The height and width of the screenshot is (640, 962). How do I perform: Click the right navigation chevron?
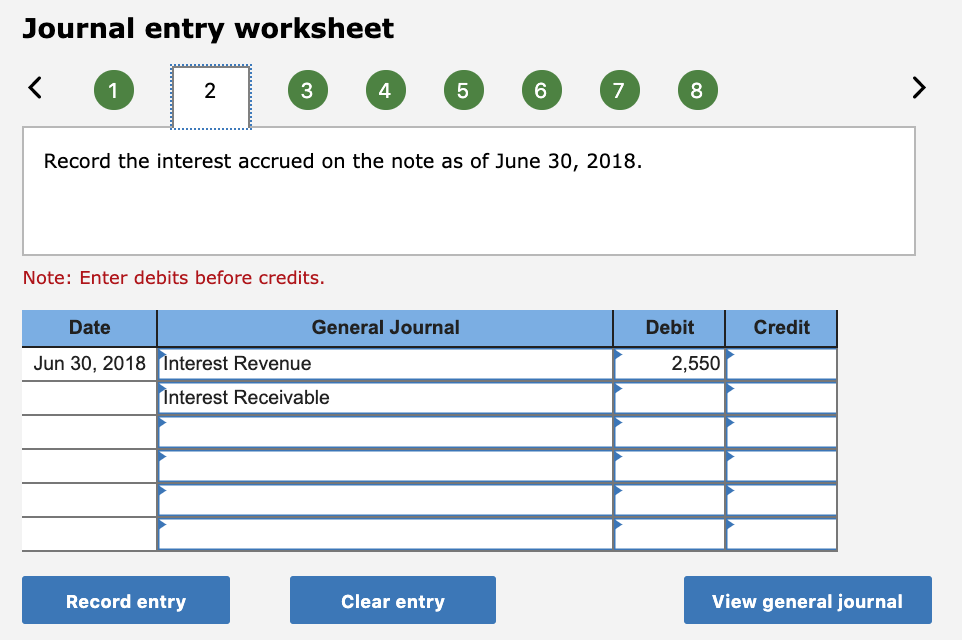click(x=918, y=88)
